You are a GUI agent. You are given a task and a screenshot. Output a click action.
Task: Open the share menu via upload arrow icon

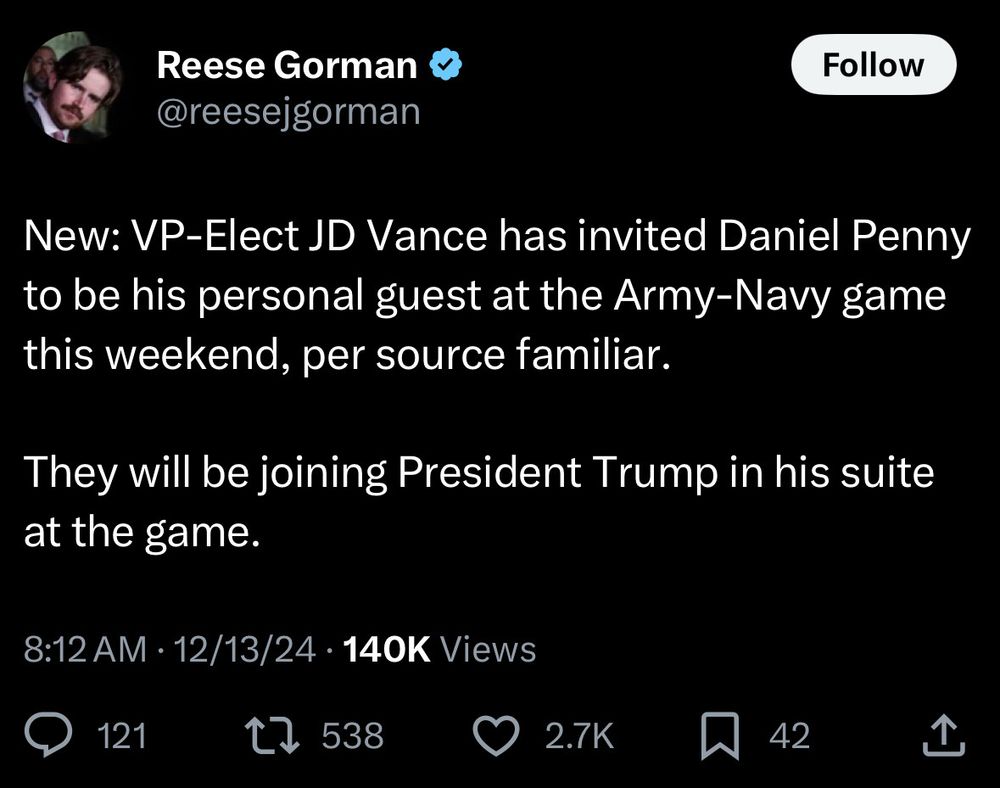[x=943, y=737]
